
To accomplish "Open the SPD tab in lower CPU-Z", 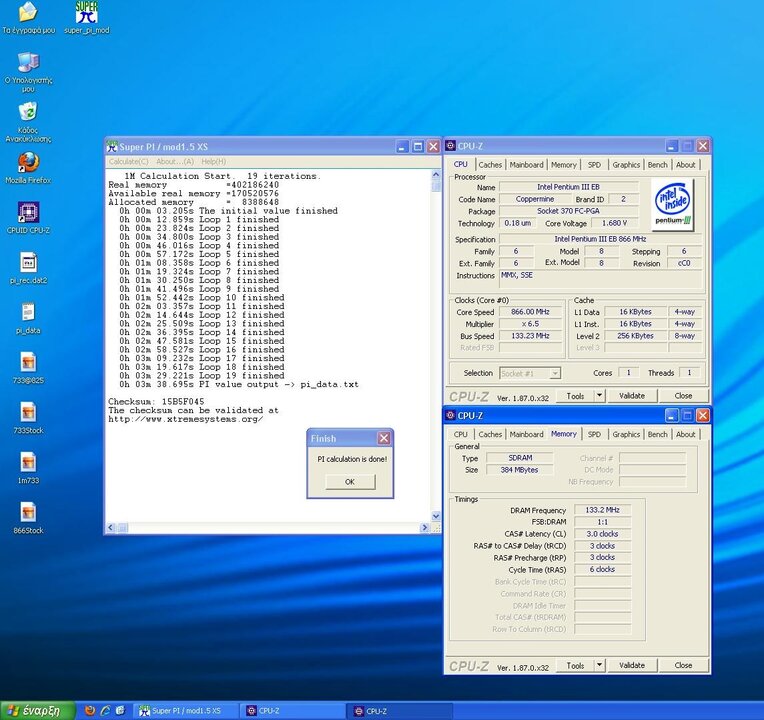I will click(x=594, y=434).
